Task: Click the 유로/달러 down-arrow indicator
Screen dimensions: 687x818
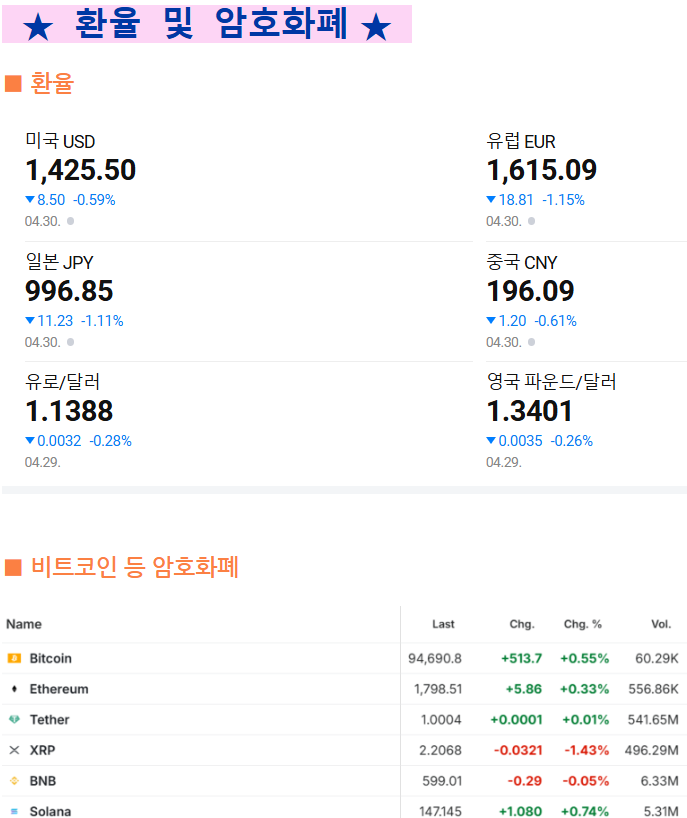Action: (30, 440)
